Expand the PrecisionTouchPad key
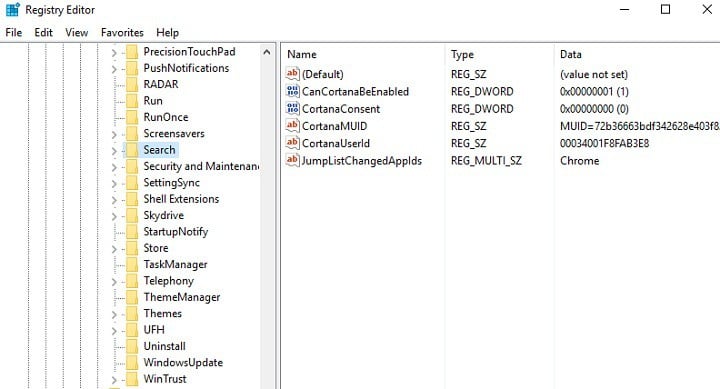 tap(114, 53)
